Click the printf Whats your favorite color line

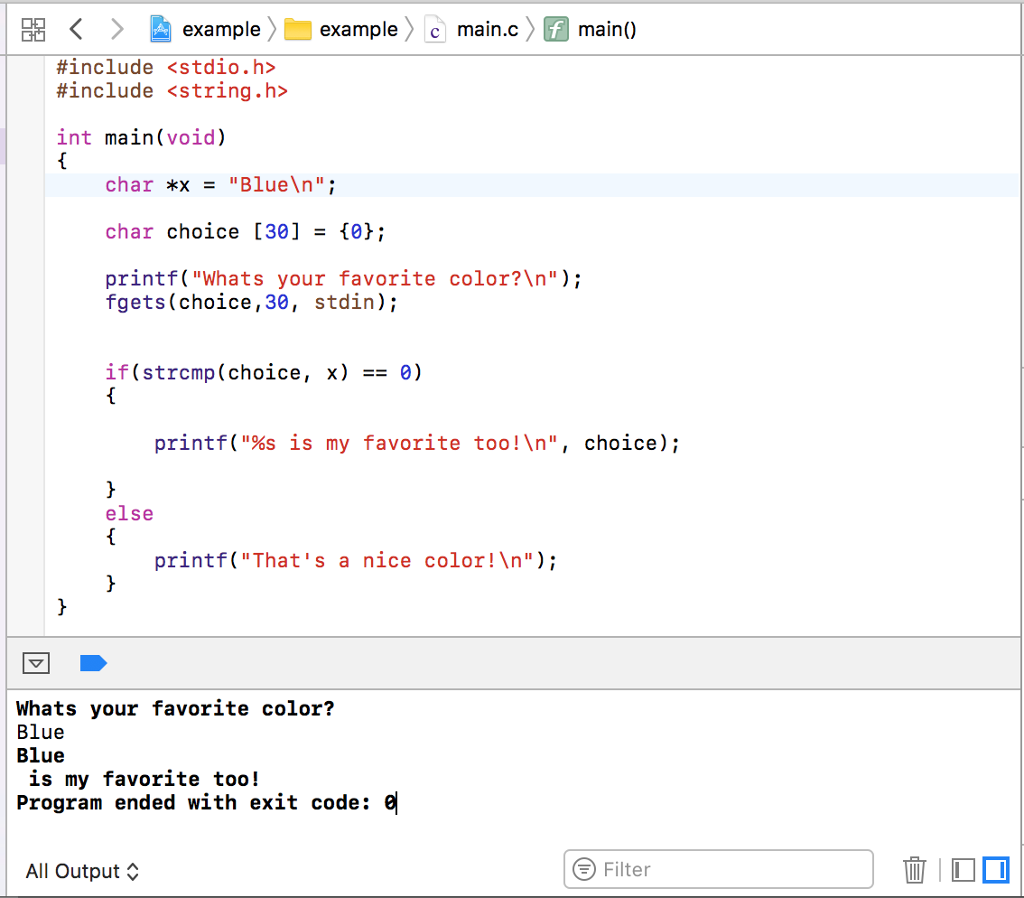click(344, 279)
